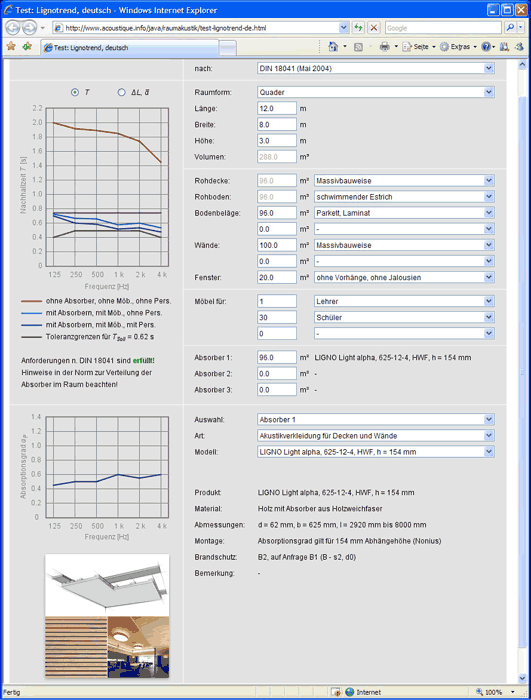The height and width of the screenshot is (700, 531).
Task: Refresh the page with the reload icon
Action: pos(358,28)
